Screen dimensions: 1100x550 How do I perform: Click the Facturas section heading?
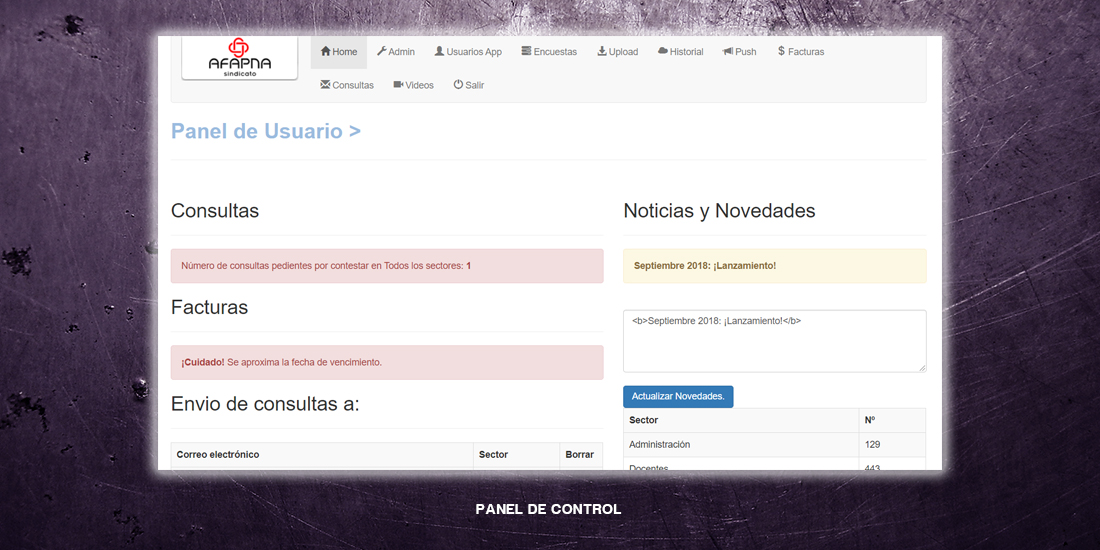coord(209,307)
